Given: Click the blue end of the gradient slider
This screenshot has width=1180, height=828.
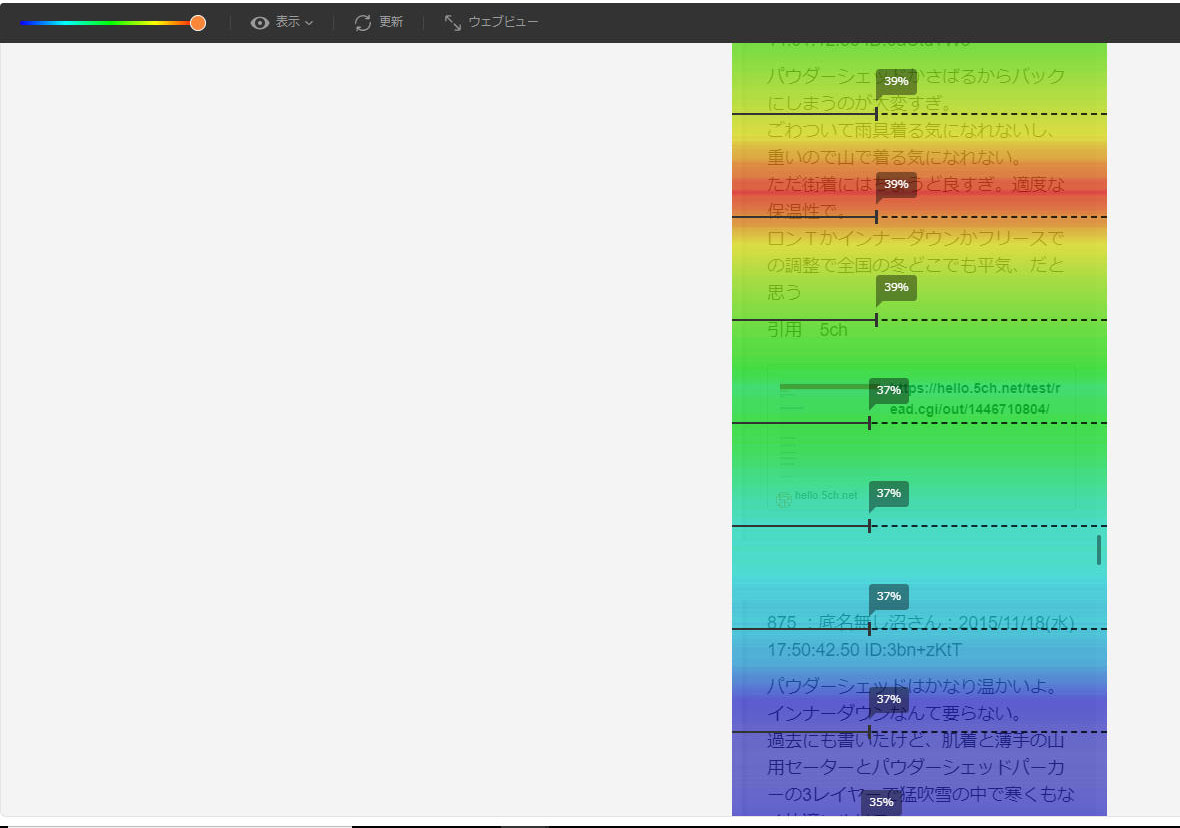Looking at the screenshot, I should [x=24, y=23].
